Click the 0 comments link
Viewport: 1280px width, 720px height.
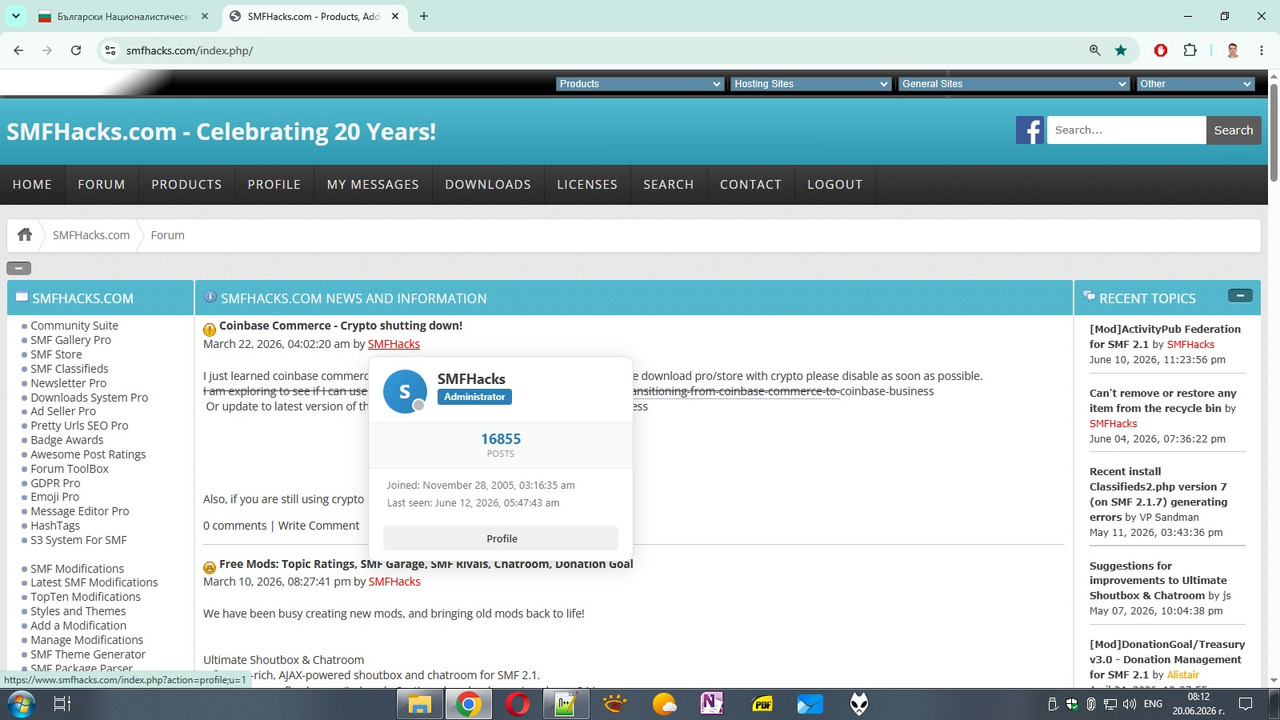[235, 525]
